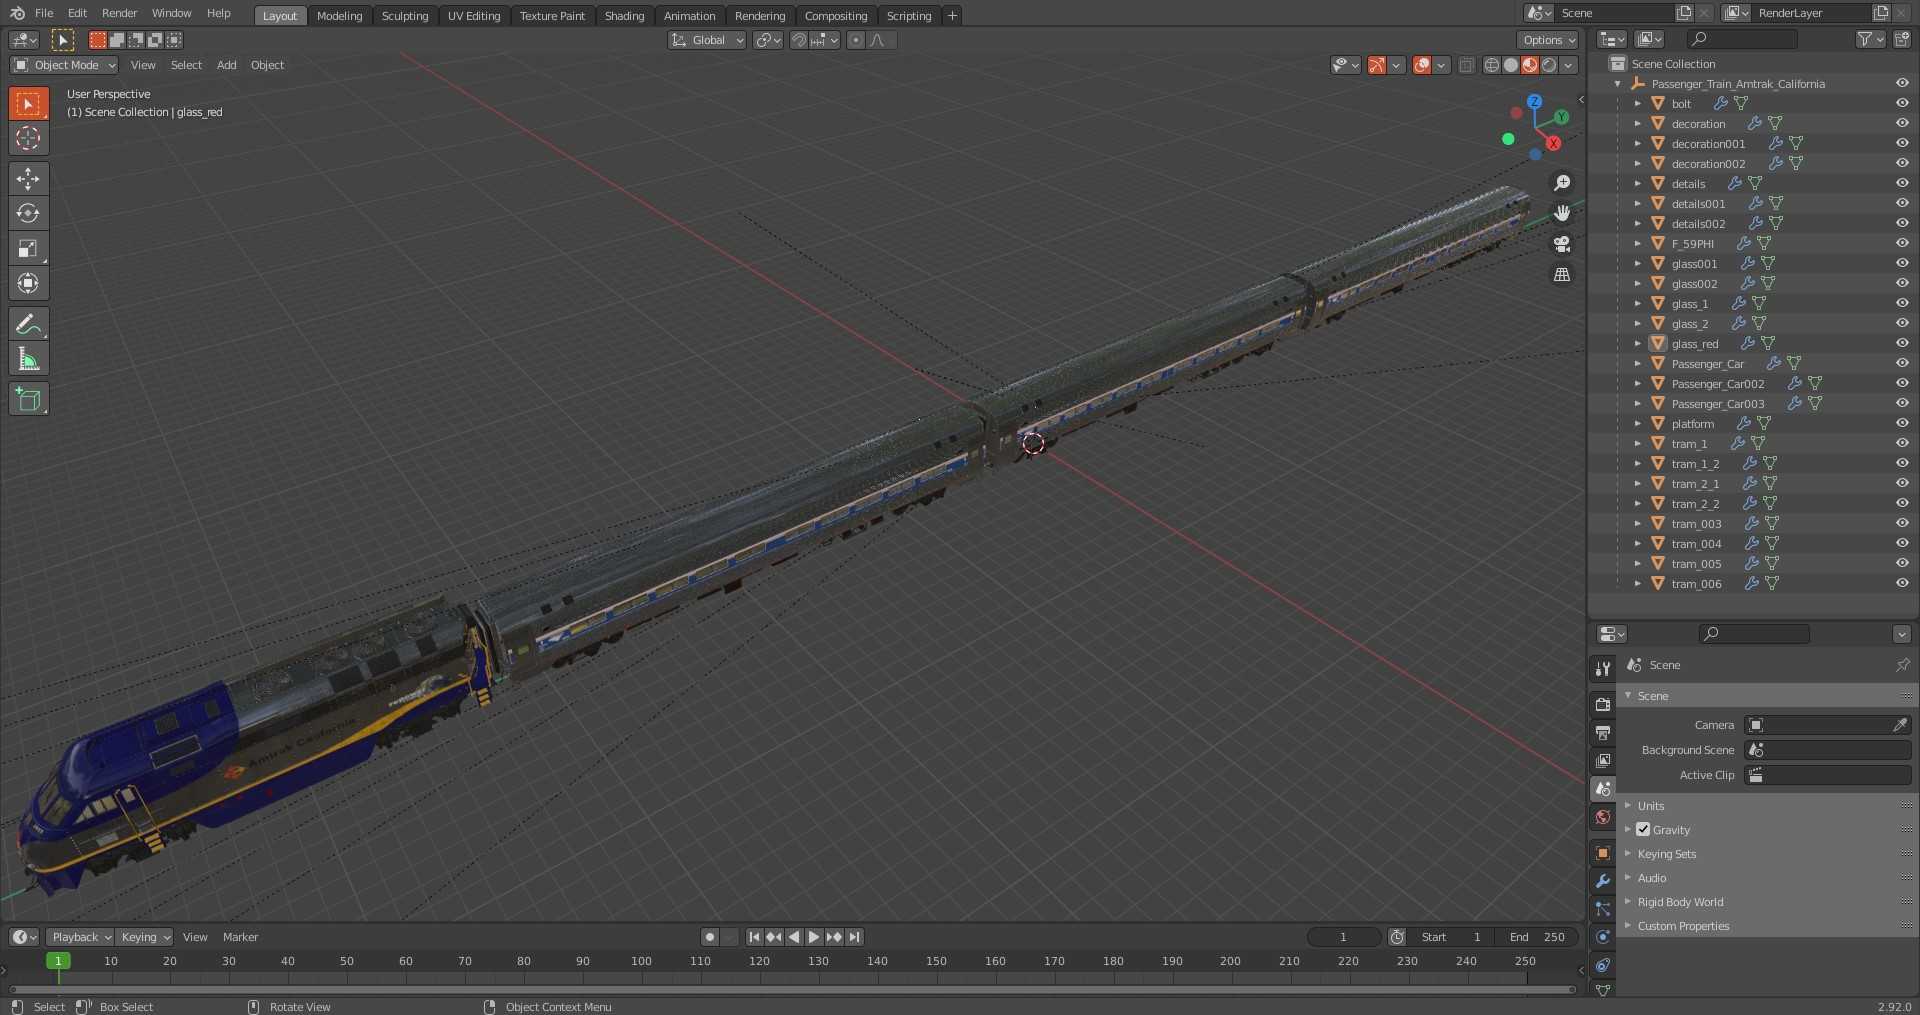
Task: Open the timeline Marker menu
Action: coord(240,937)
